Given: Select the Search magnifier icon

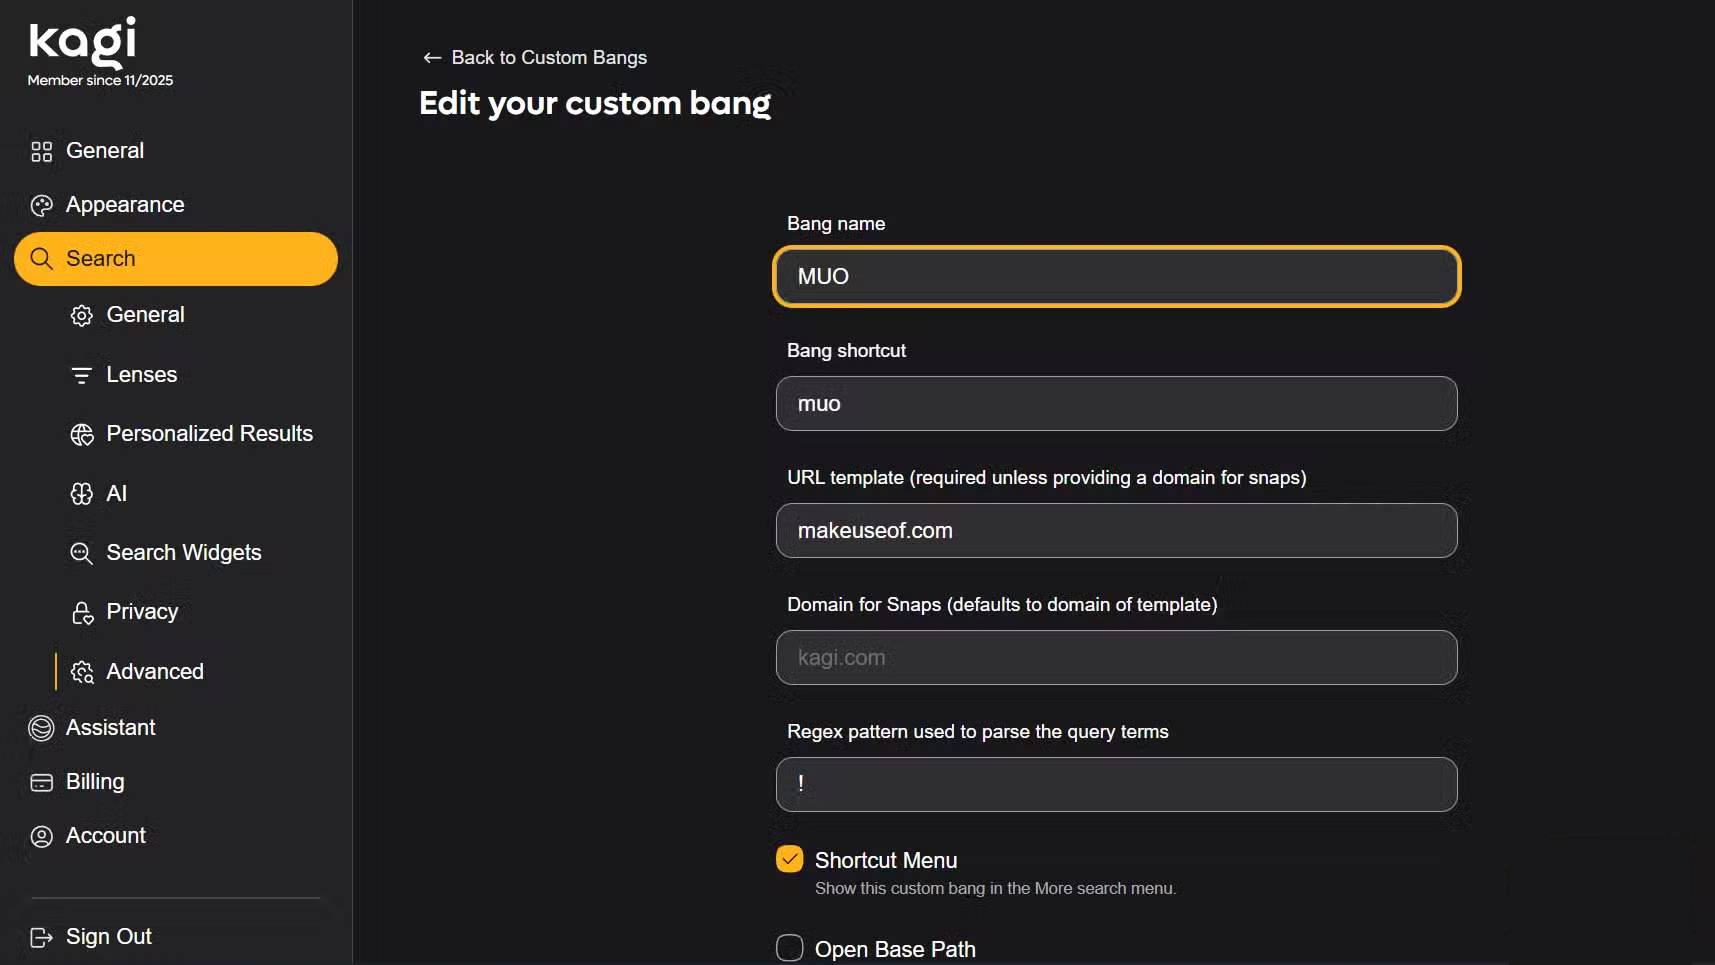Looking at the screenshot, I should [x=42, y=258].
